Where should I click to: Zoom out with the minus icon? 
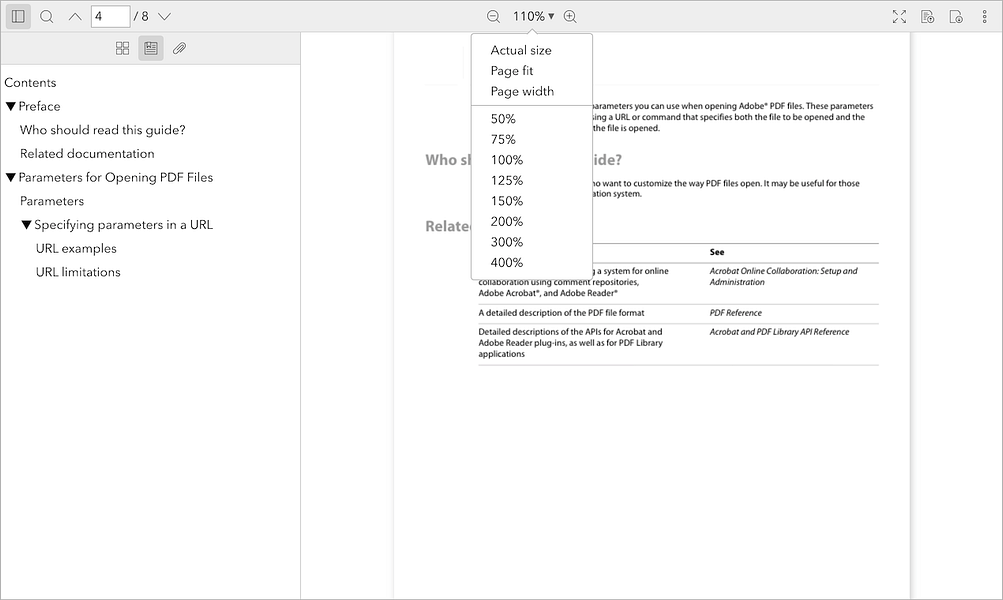(493, 17)
